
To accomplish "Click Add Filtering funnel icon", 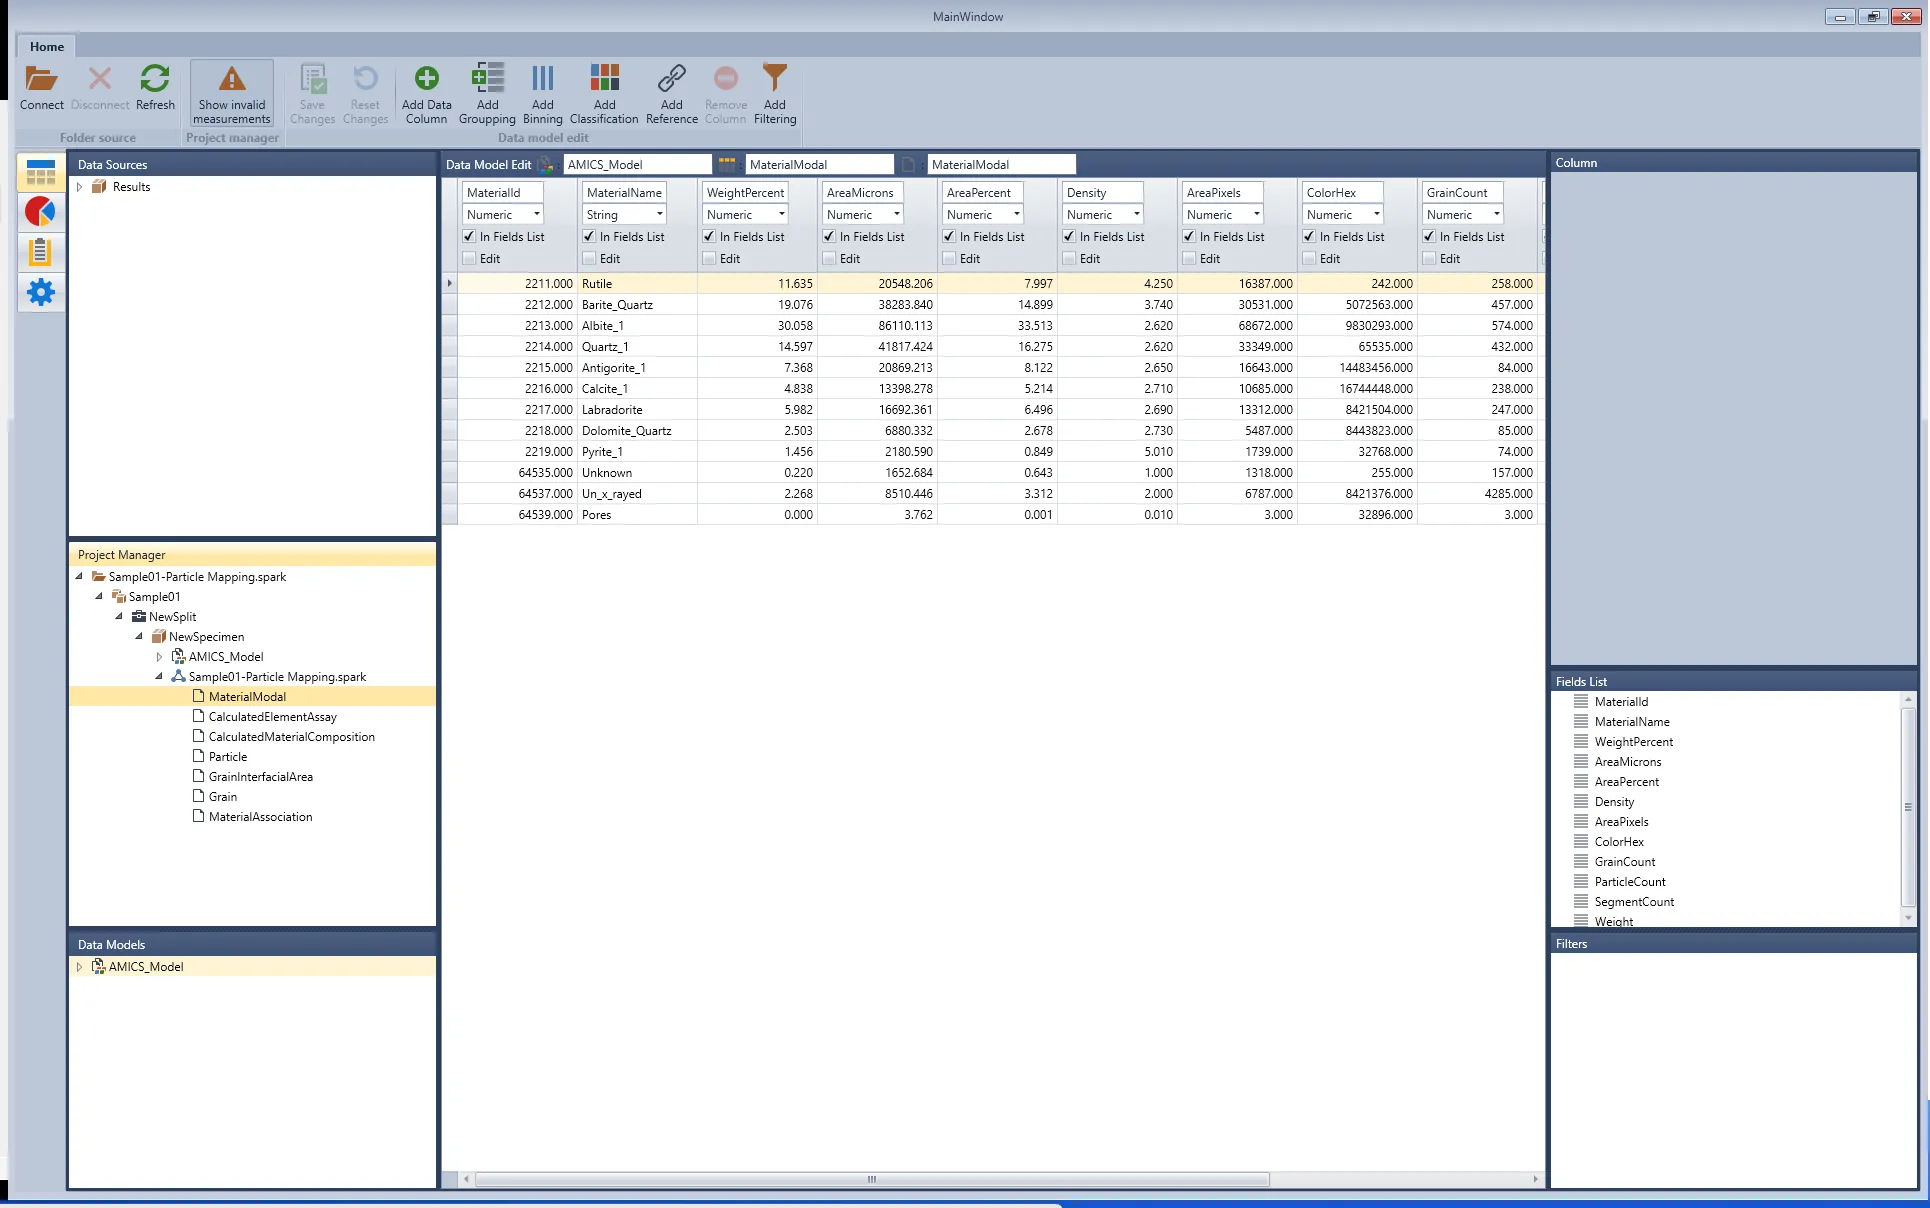I will coord(775,79).
